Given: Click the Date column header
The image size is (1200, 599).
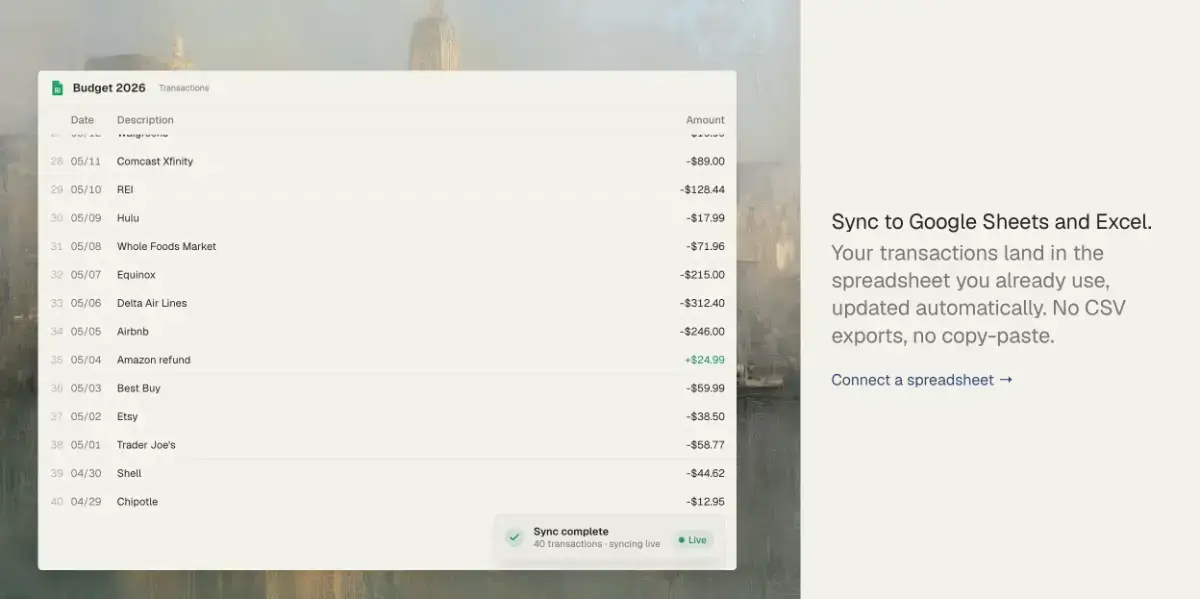Looking at the screenshot, I should [x=82, y=120].
